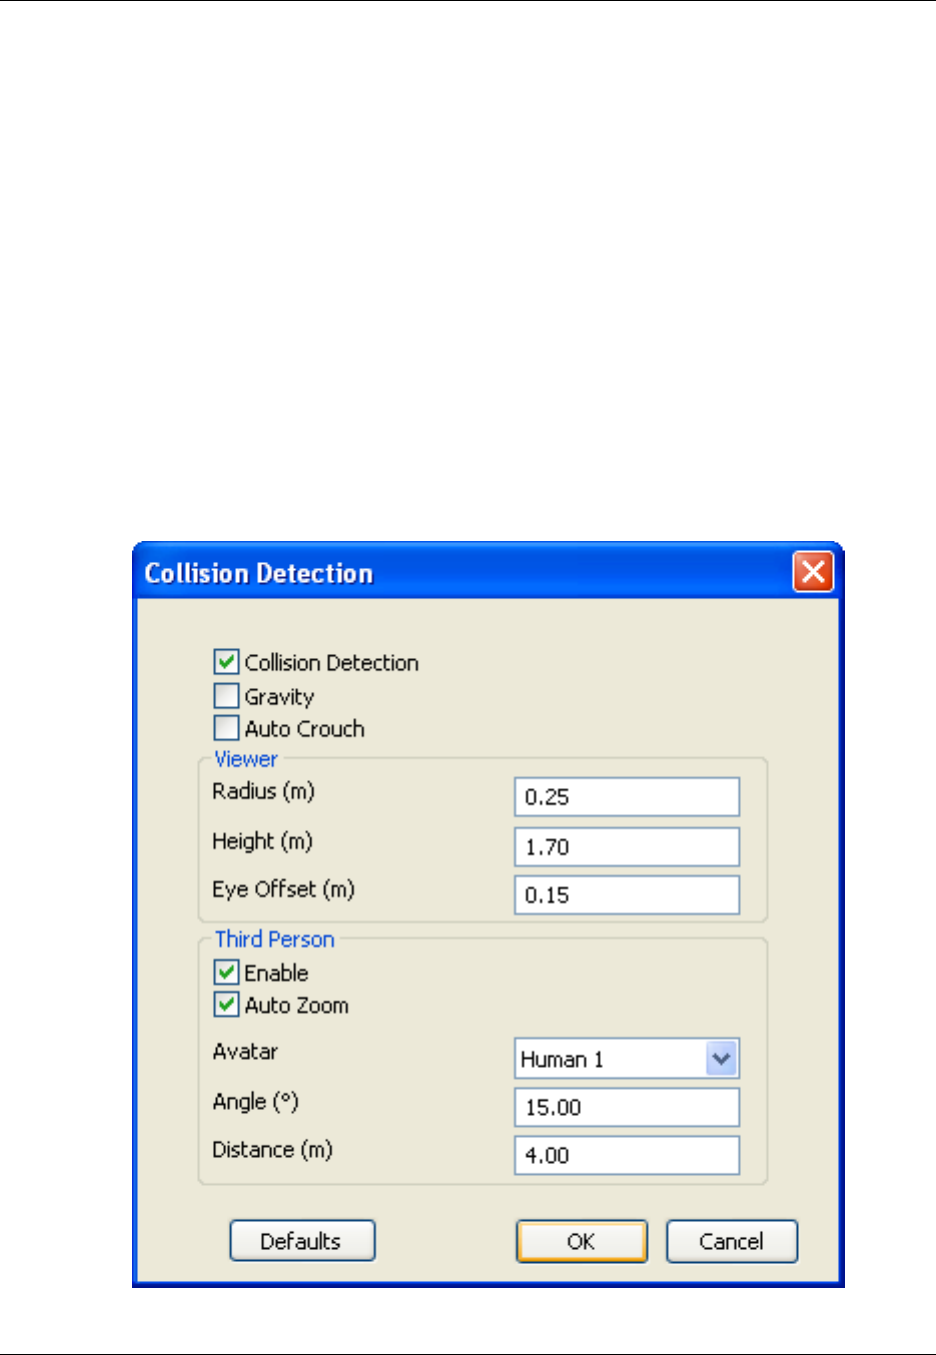This screenshot has width=936, height=1355.
Task: Click the Height (m) field showing 1.70
Action: [x=627, y=847]
